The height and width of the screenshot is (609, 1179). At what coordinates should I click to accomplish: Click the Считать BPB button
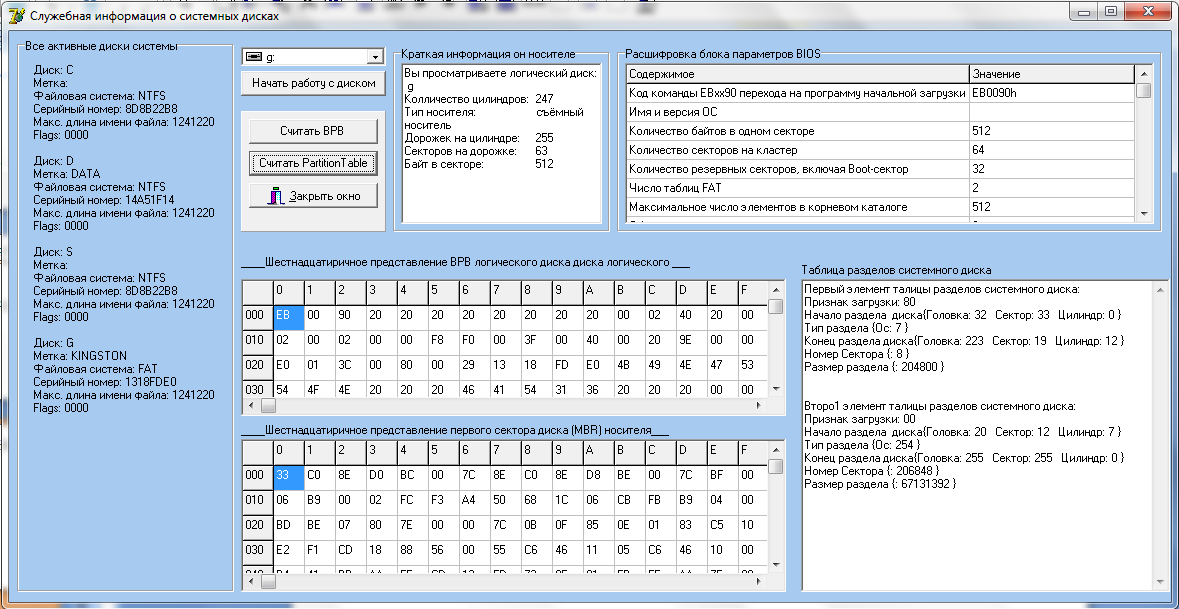(x=312, y=130)
